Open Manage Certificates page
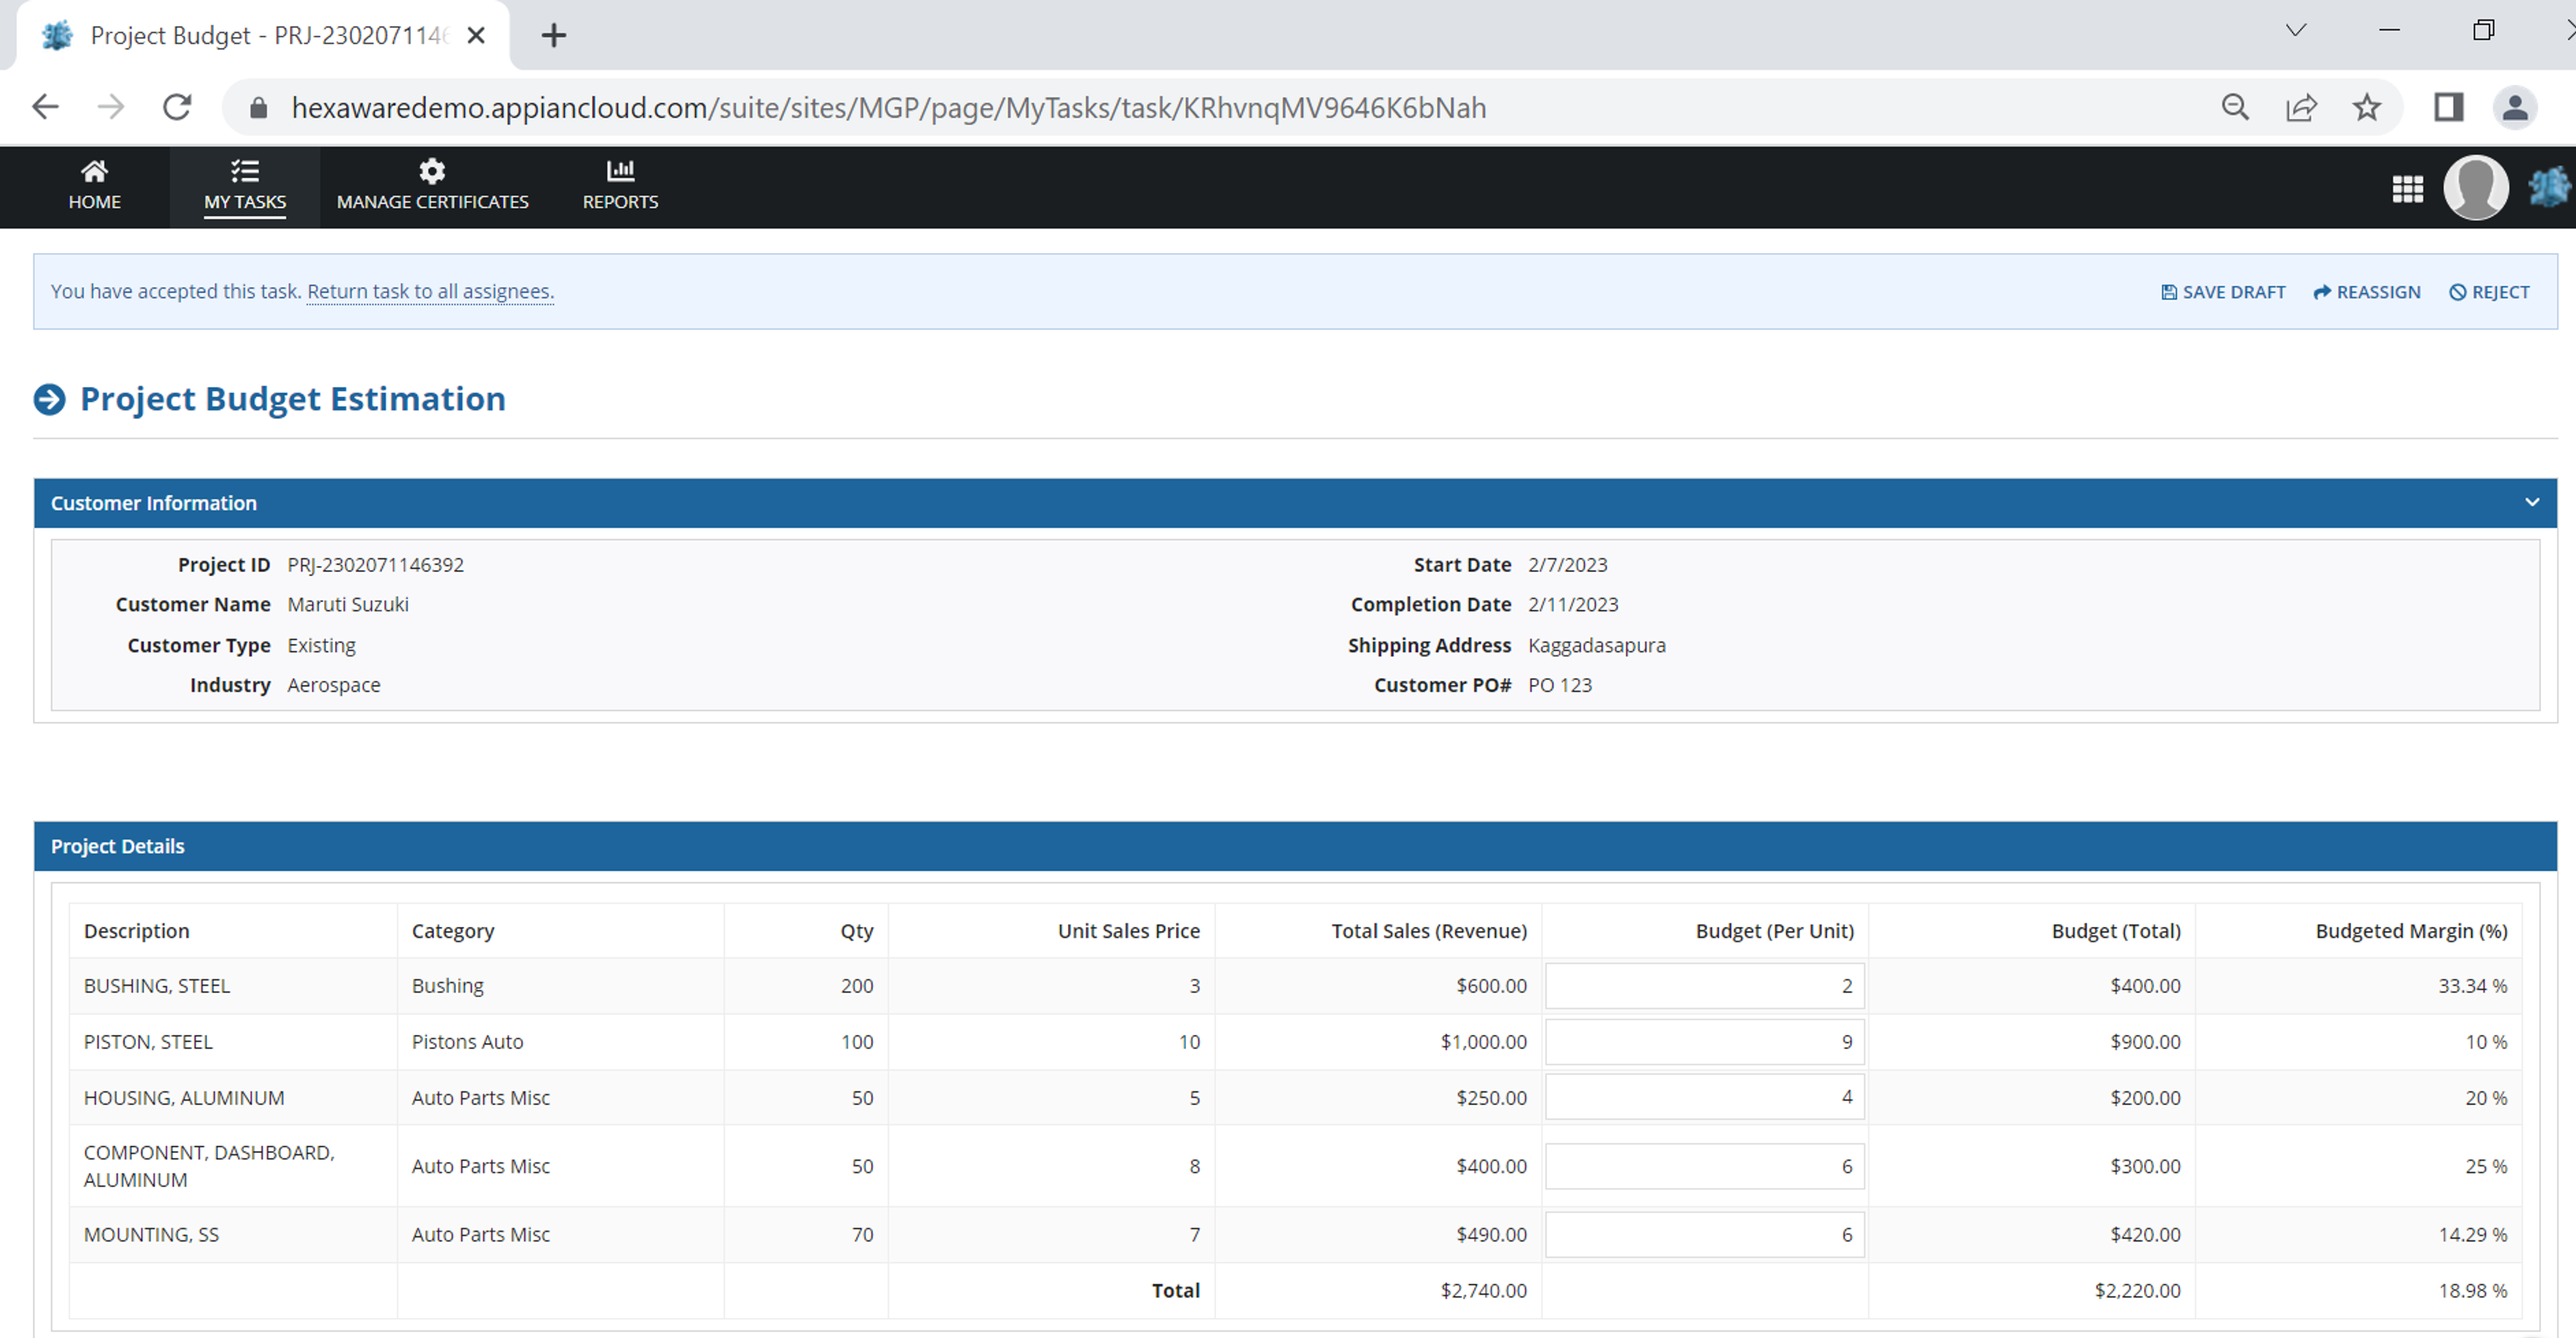The image size is (2576, 1338). tap(432, 186)
